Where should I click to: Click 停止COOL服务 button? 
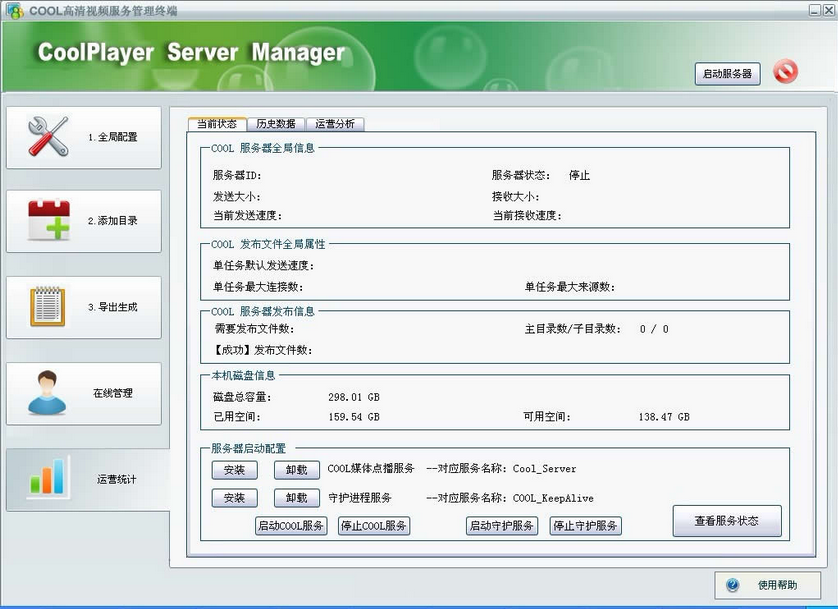pos(373,526)
